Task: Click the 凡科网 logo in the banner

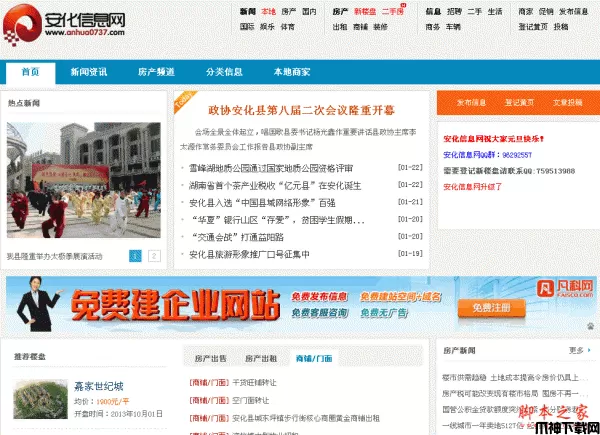Action: (565, 288)
